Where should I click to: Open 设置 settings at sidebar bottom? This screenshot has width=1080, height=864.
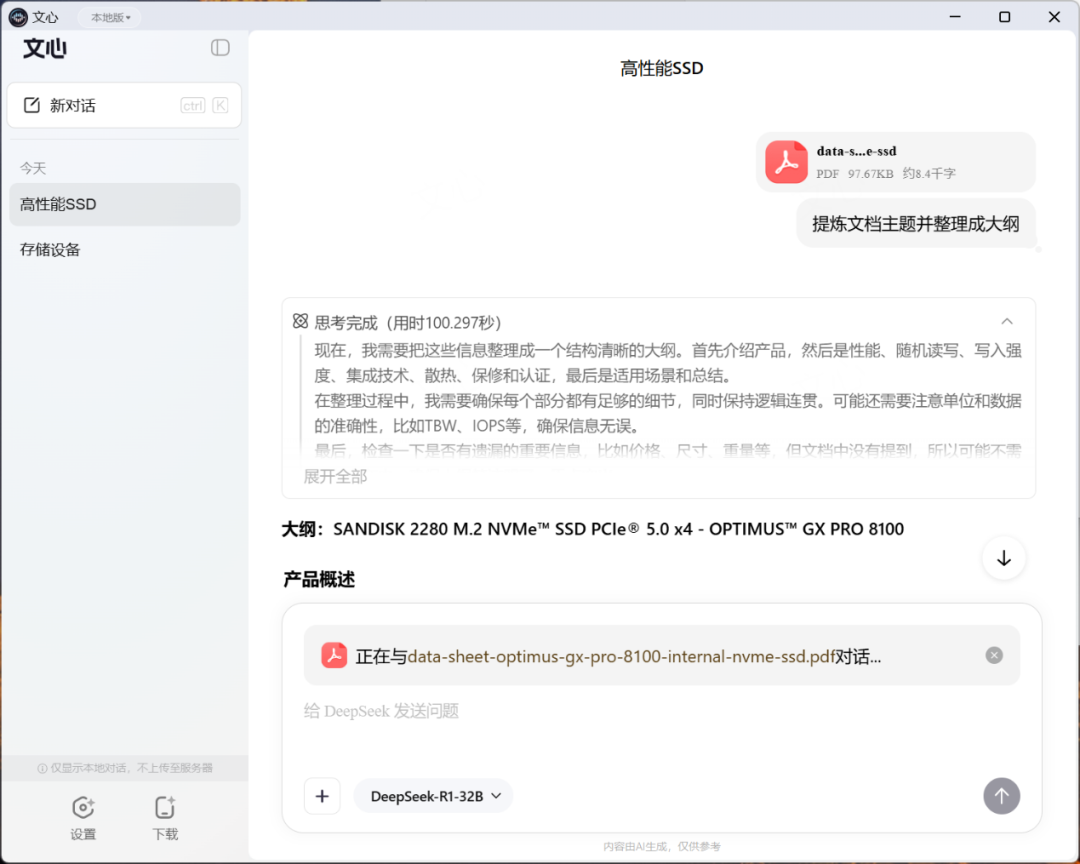(x=83, y=818)
